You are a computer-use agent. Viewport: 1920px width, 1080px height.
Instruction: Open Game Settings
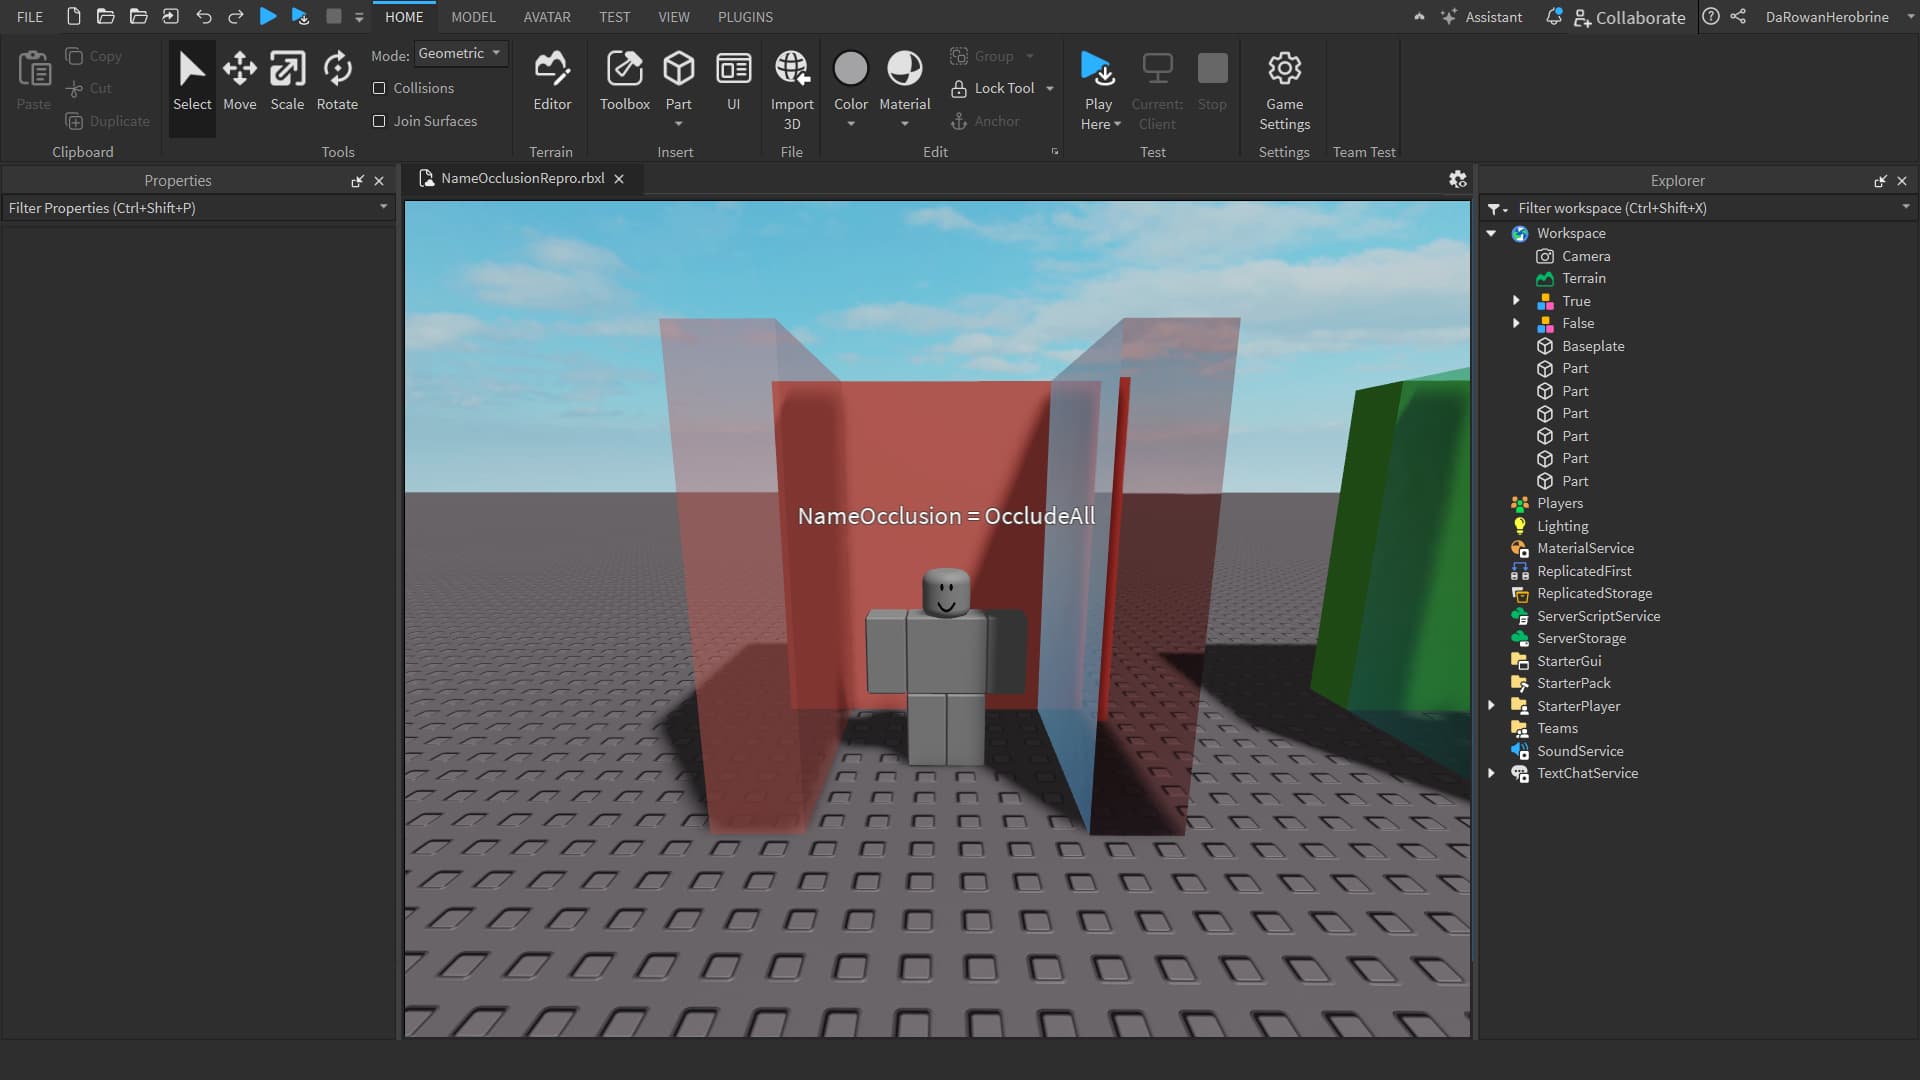(1285, 90)
